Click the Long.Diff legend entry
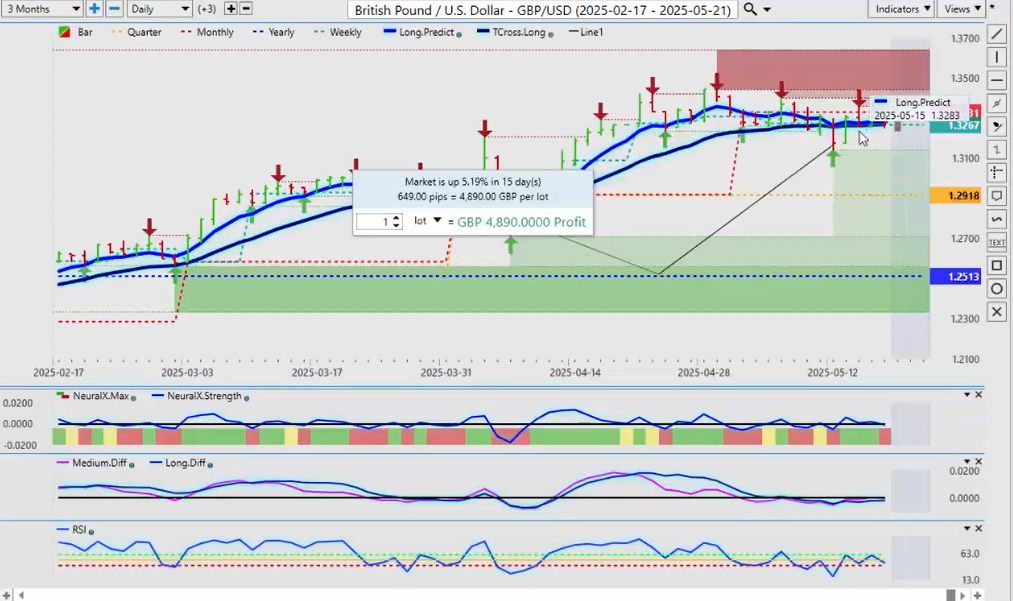This screenshot has width=1013, height=601. point(178,463)
